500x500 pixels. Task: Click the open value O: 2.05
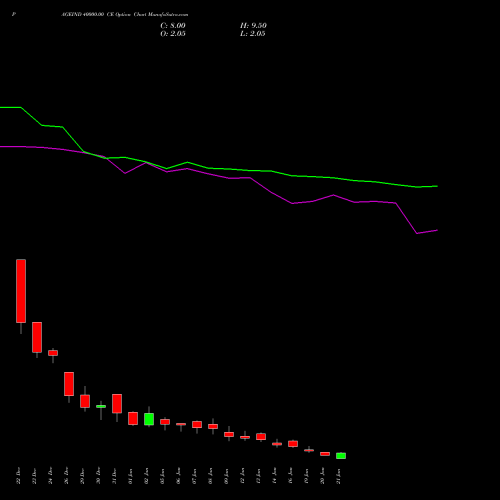[x=173, y=34]
